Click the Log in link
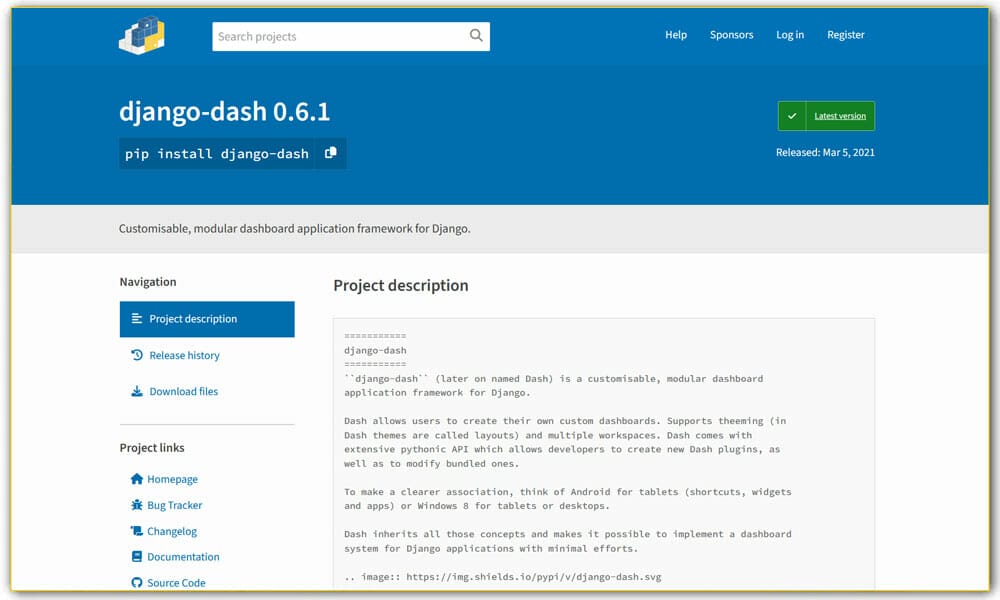 [x=790, y=34]
